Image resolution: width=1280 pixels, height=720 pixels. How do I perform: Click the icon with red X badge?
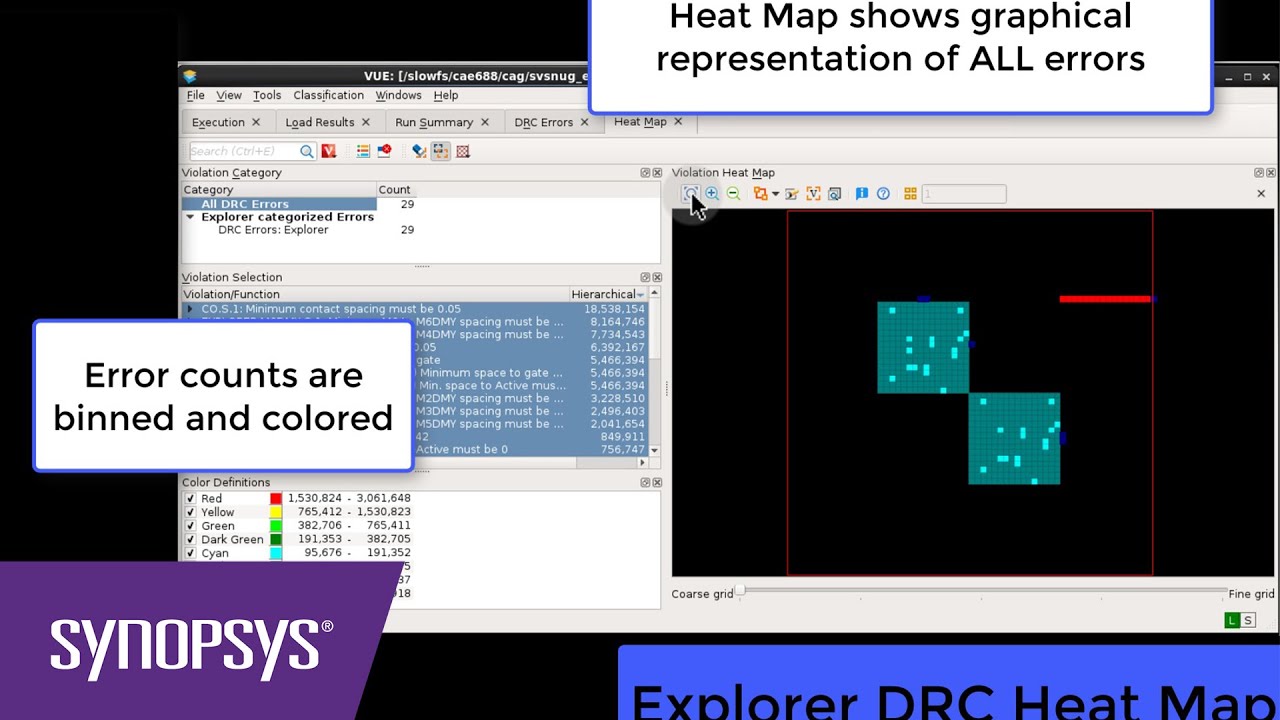384,151
